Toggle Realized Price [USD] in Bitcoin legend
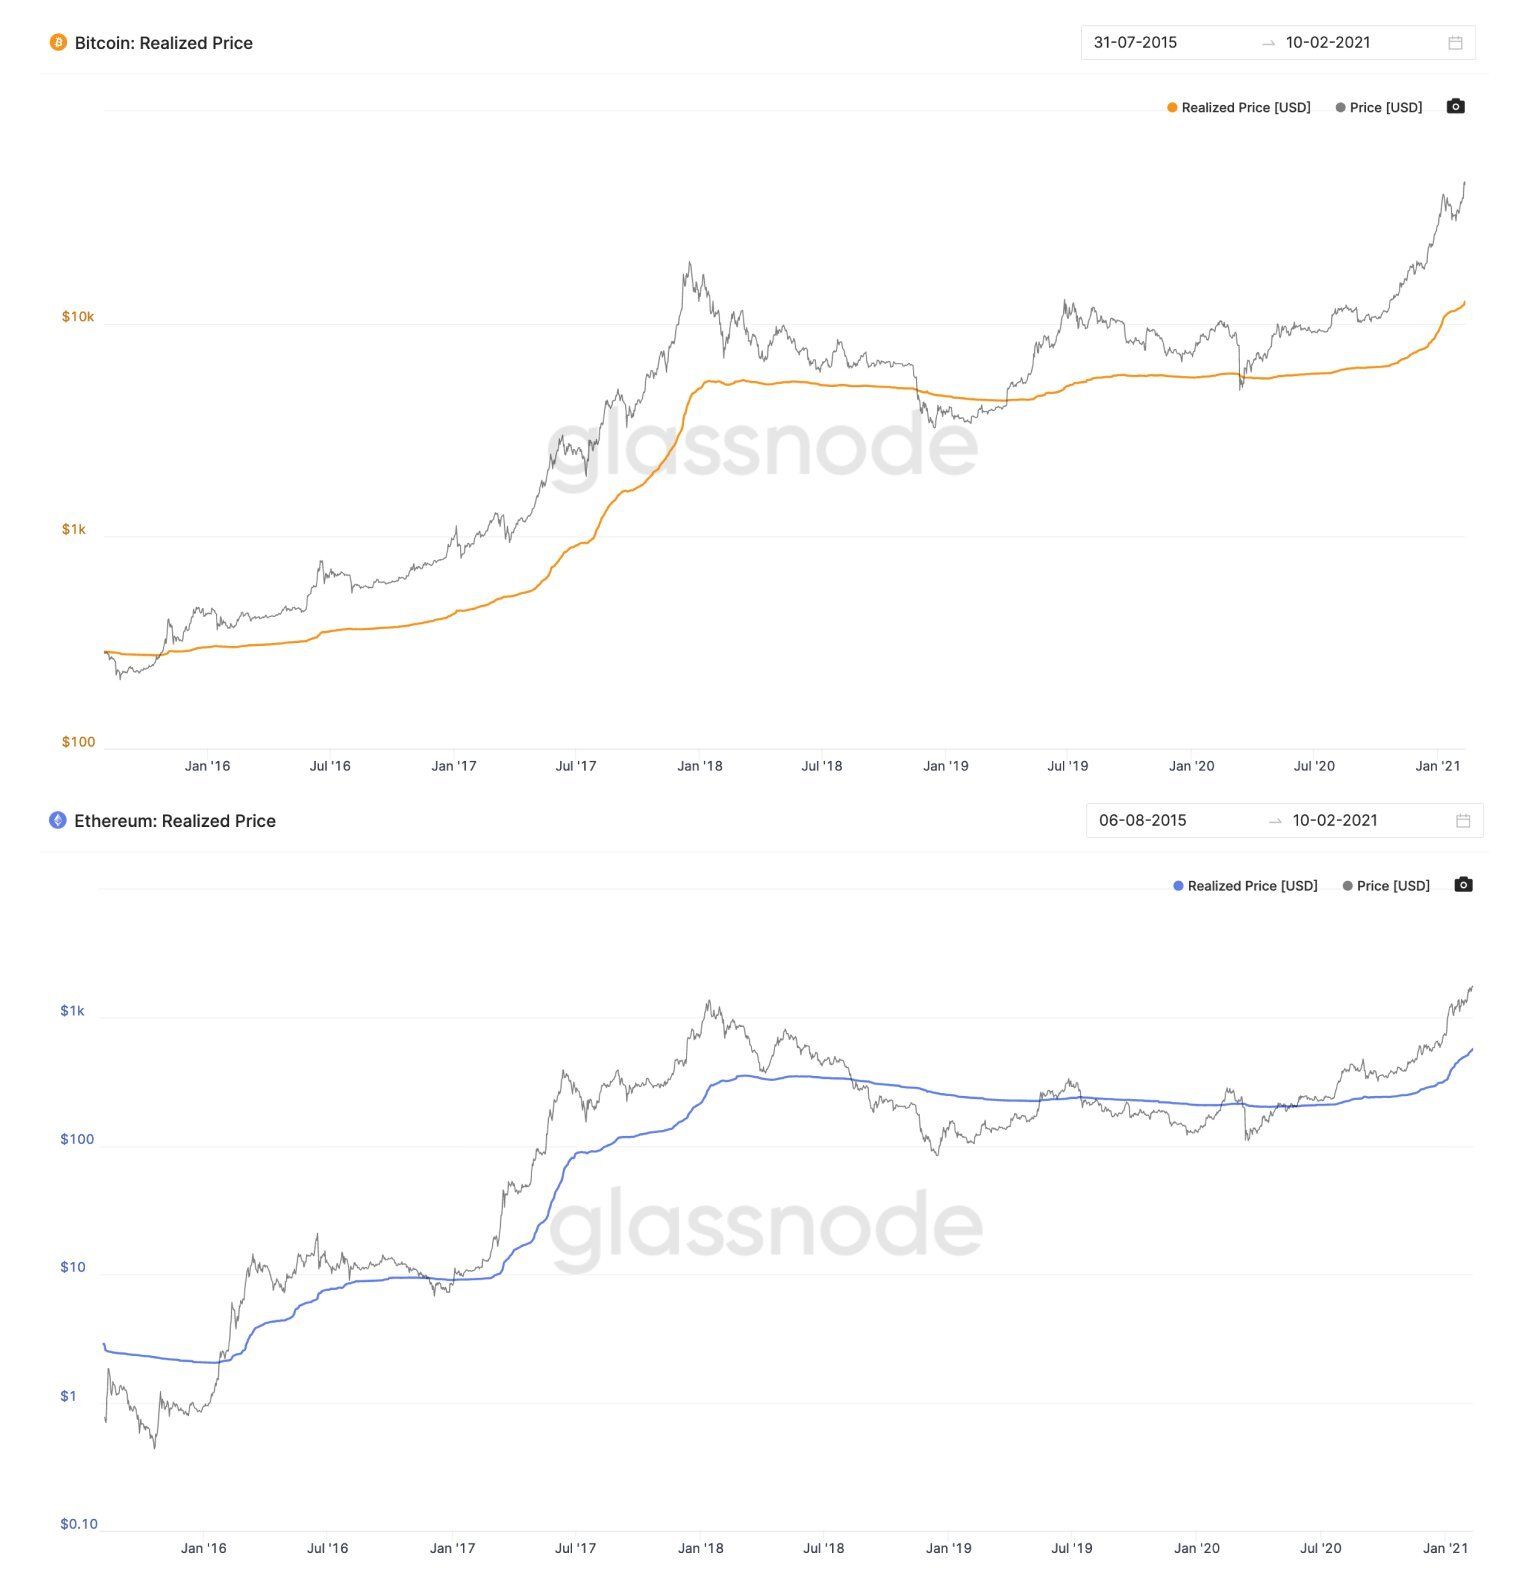Screen dimensions: 1522x1586 (x=1245, y=107)
